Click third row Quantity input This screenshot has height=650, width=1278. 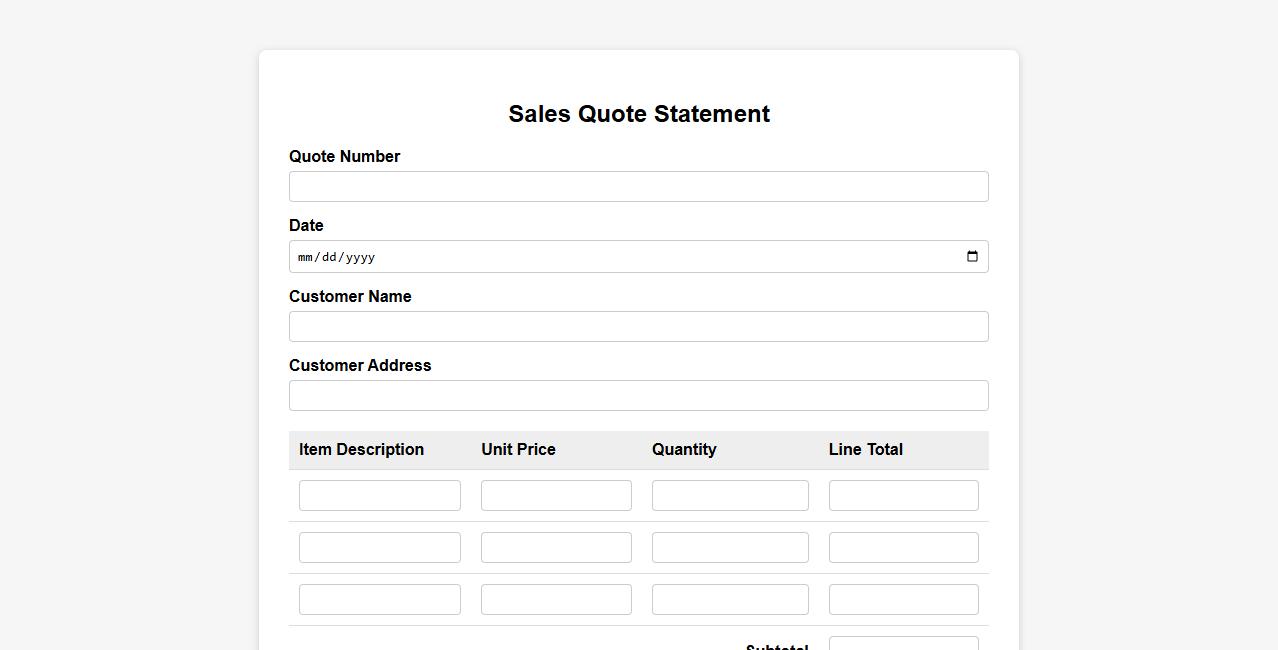tap(730, 600)
